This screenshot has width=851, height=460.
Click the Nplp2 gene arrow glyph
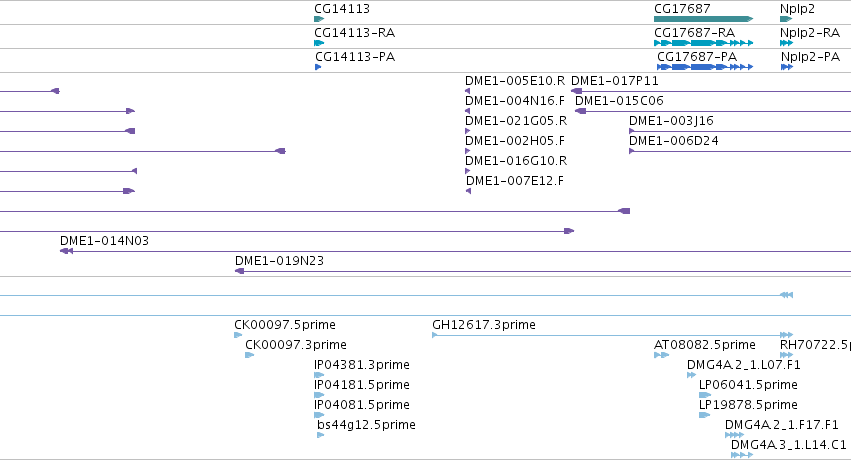pyautogui.click(x=786, y=19)
